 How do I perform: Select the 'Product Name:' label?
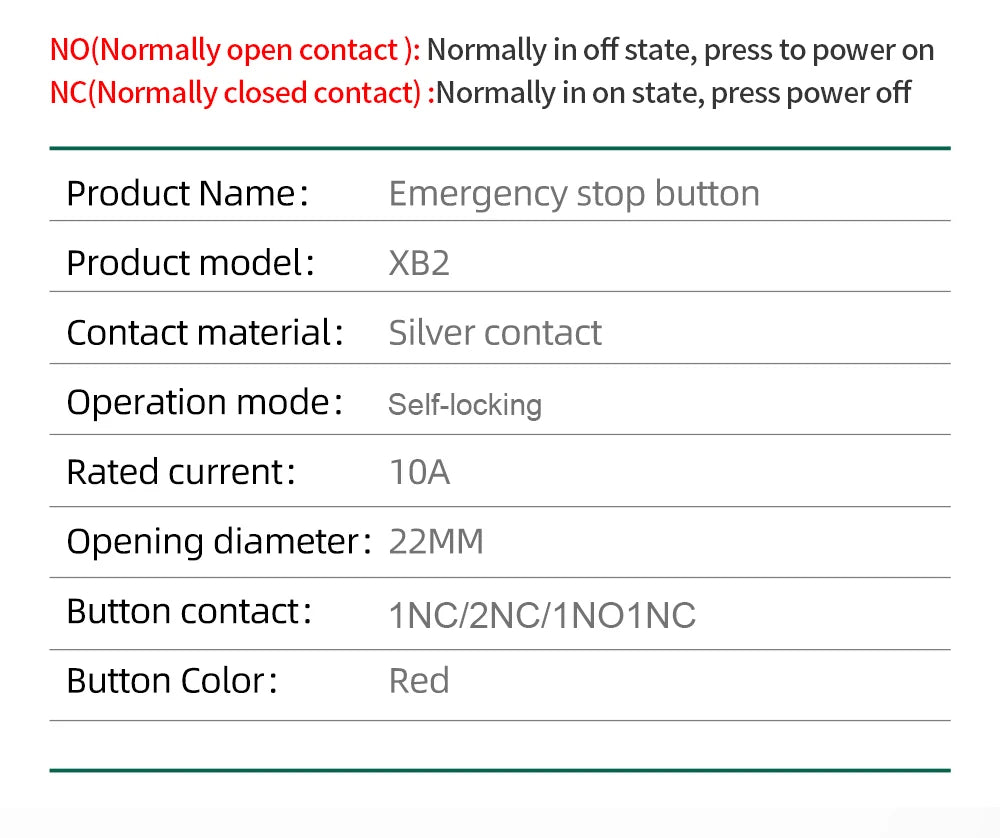[x=188, y=193]
